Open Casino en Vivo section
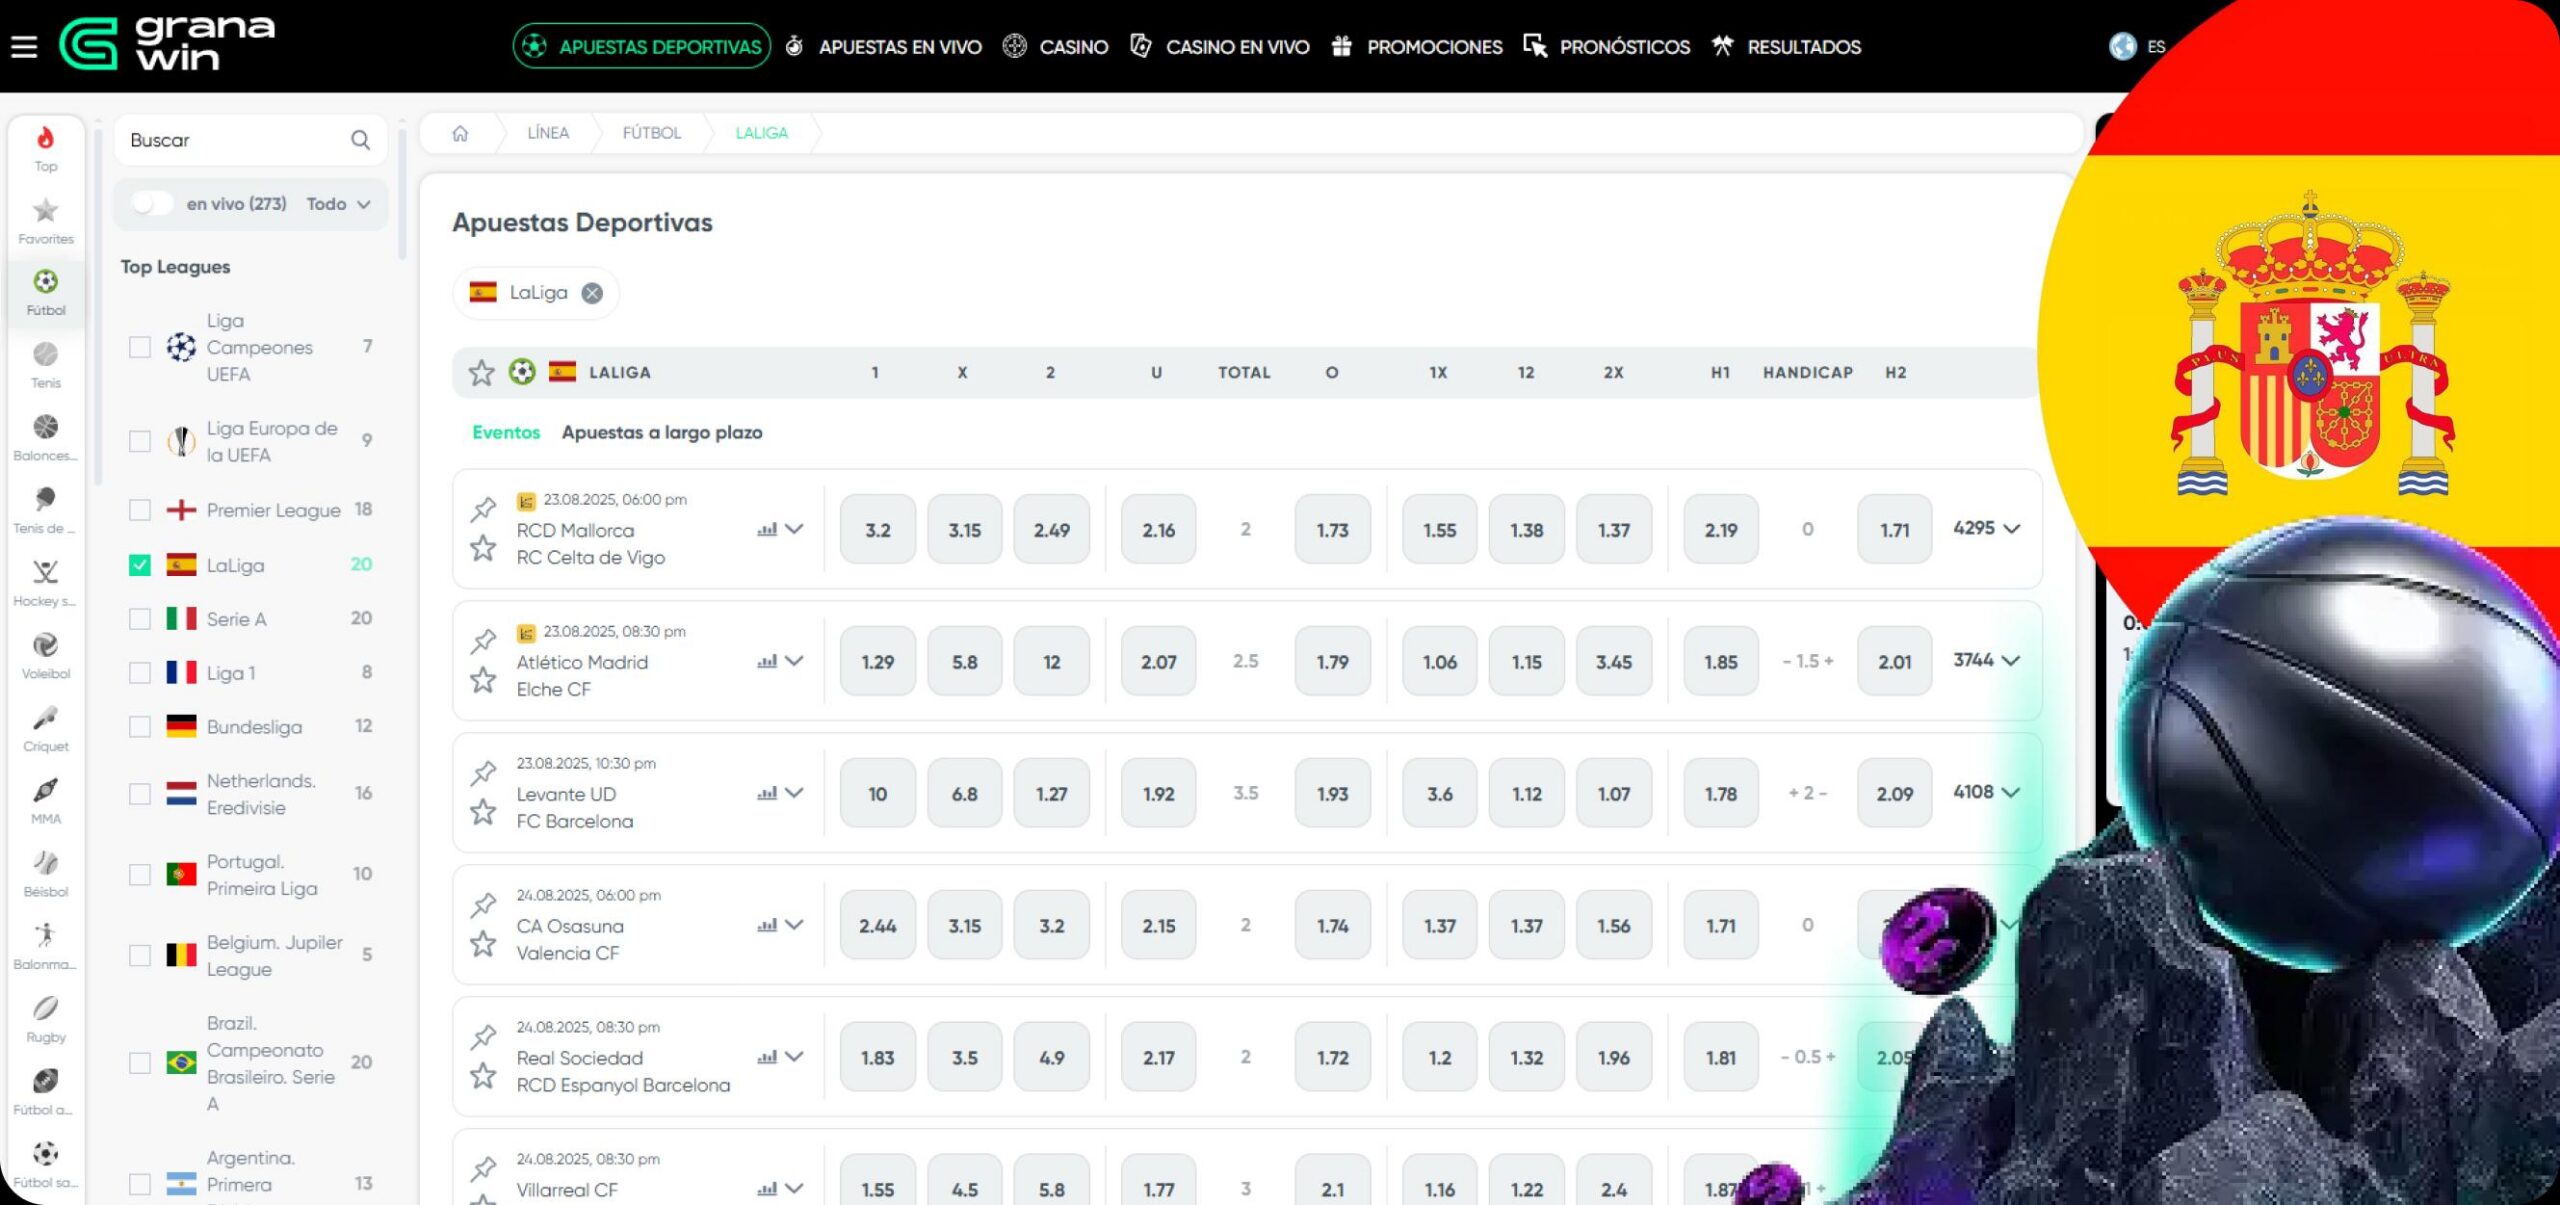This screenshot has height=1205, width=2560. click(1220, 46)
